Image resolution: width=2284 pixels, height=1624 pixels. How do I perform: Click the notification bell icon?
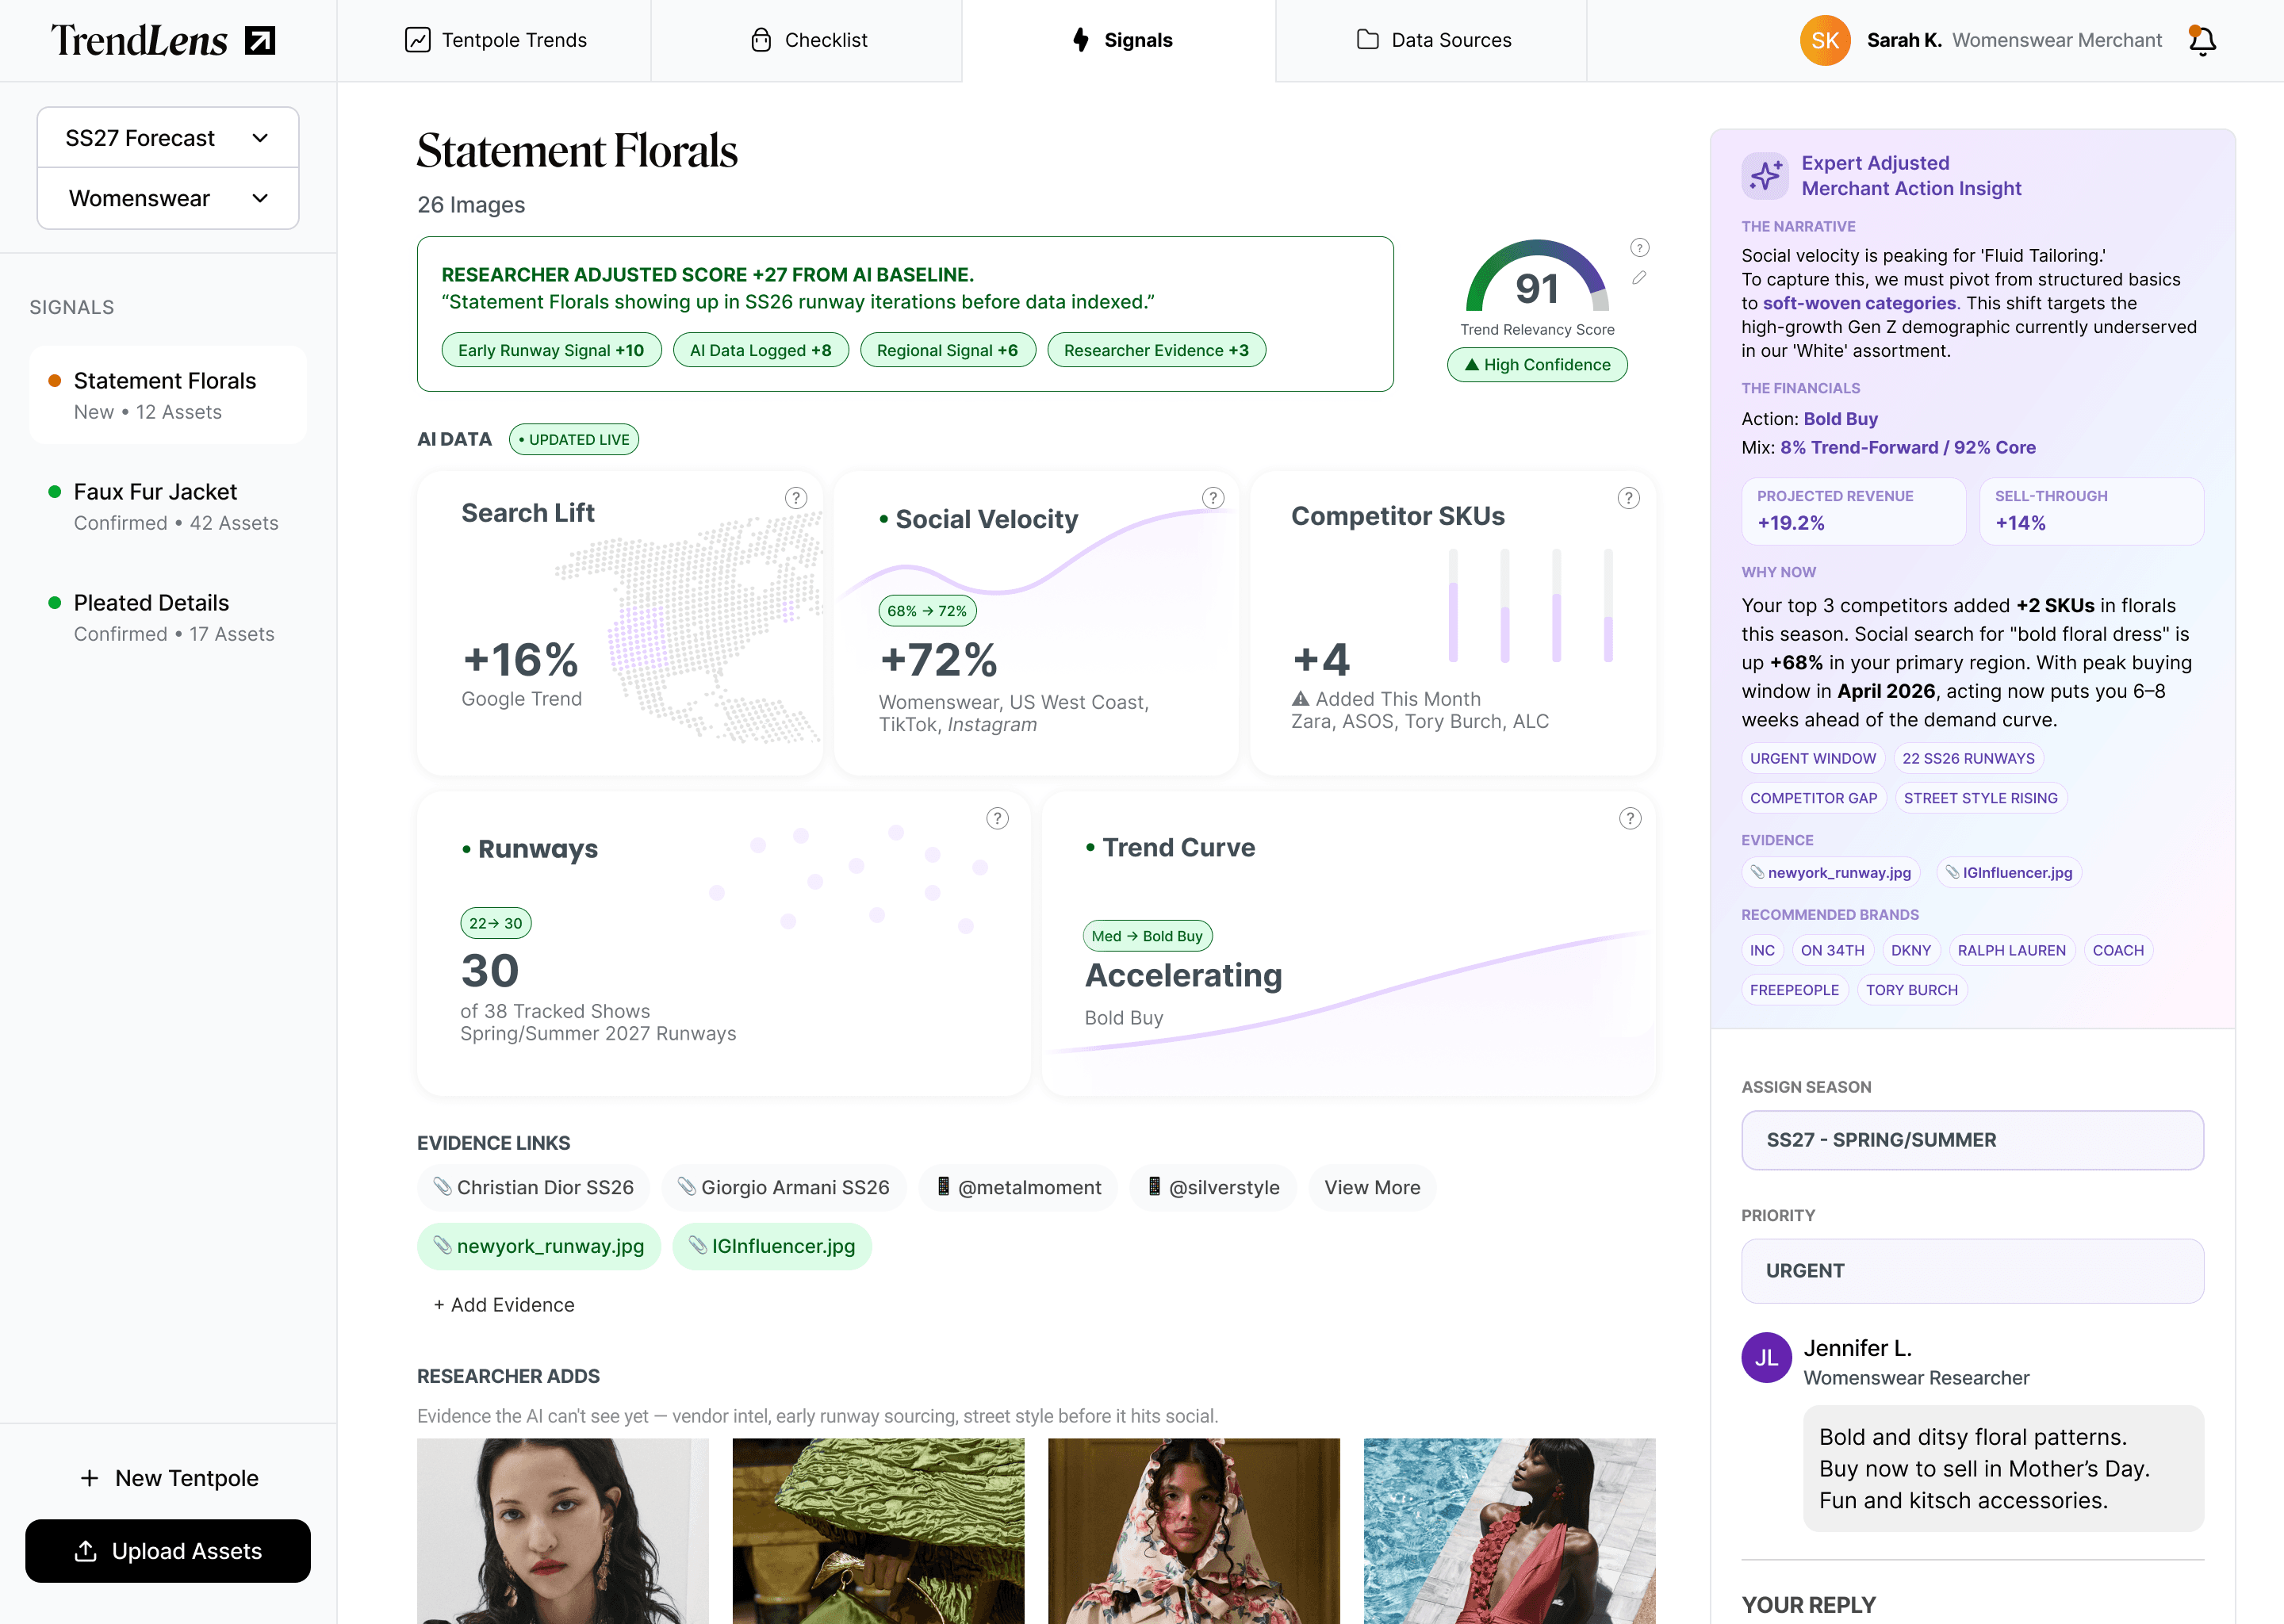pos(2202,40)
